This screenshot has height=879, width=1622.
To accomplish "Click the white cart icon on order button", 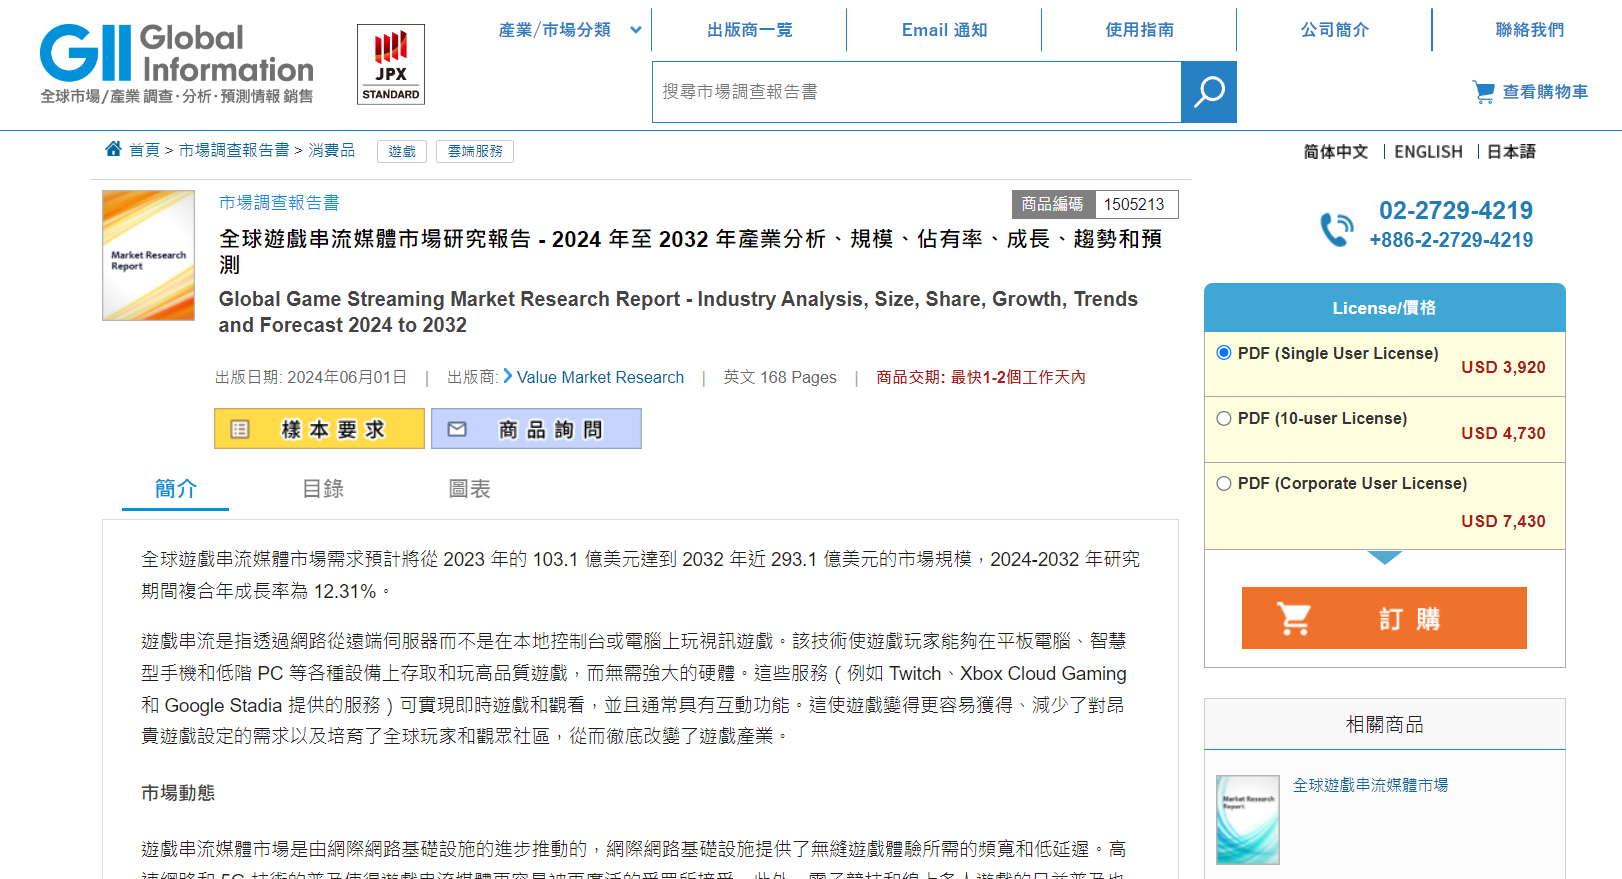I will tap(1294, 619).
